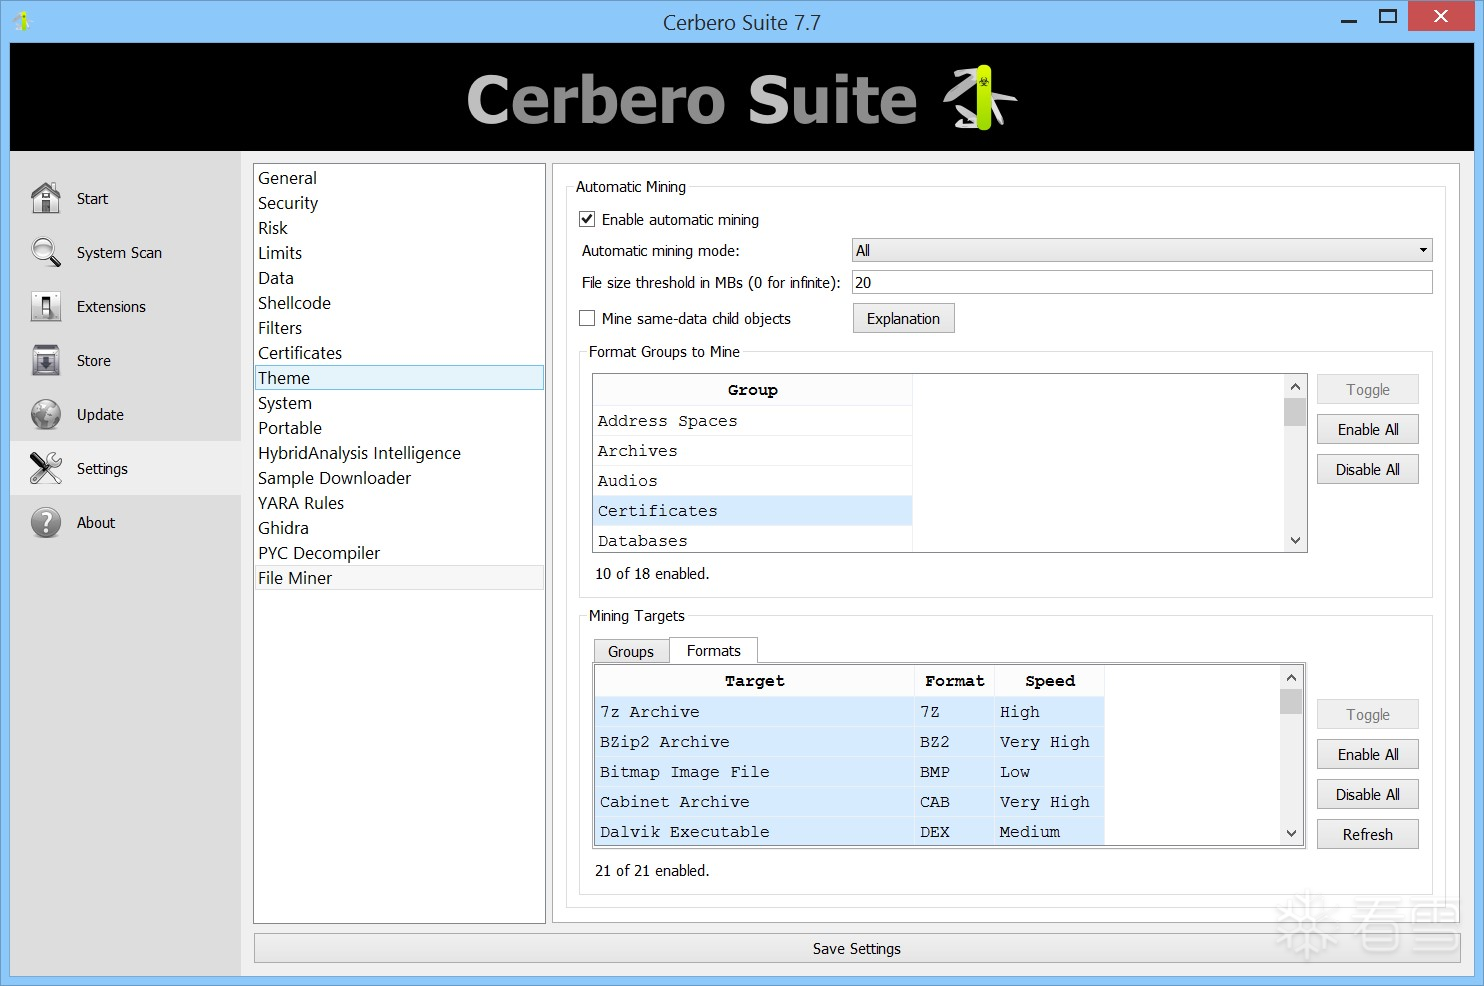The width and height of the screenshot is (1484, 986).
Task: Select HybridAnalysis Intelligence settings
Action: coord(399,453)
